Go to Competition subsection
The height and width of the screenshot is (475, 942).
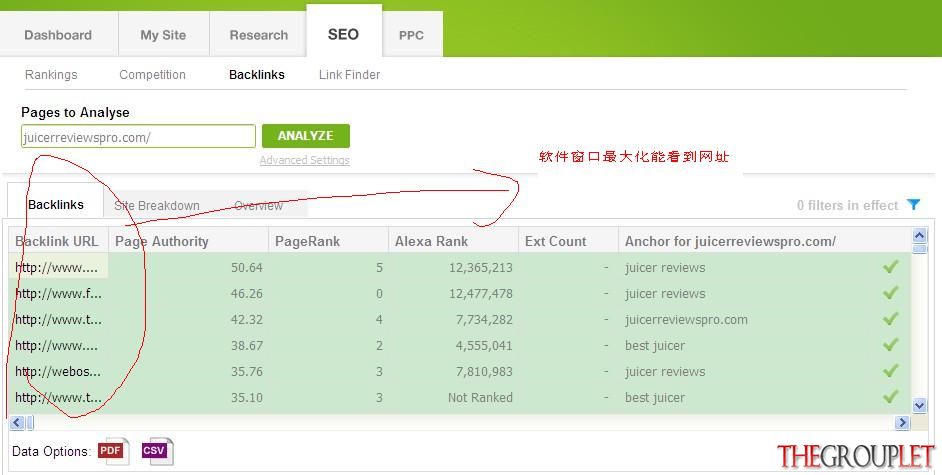pyautogui.click(x=152, y=74)
